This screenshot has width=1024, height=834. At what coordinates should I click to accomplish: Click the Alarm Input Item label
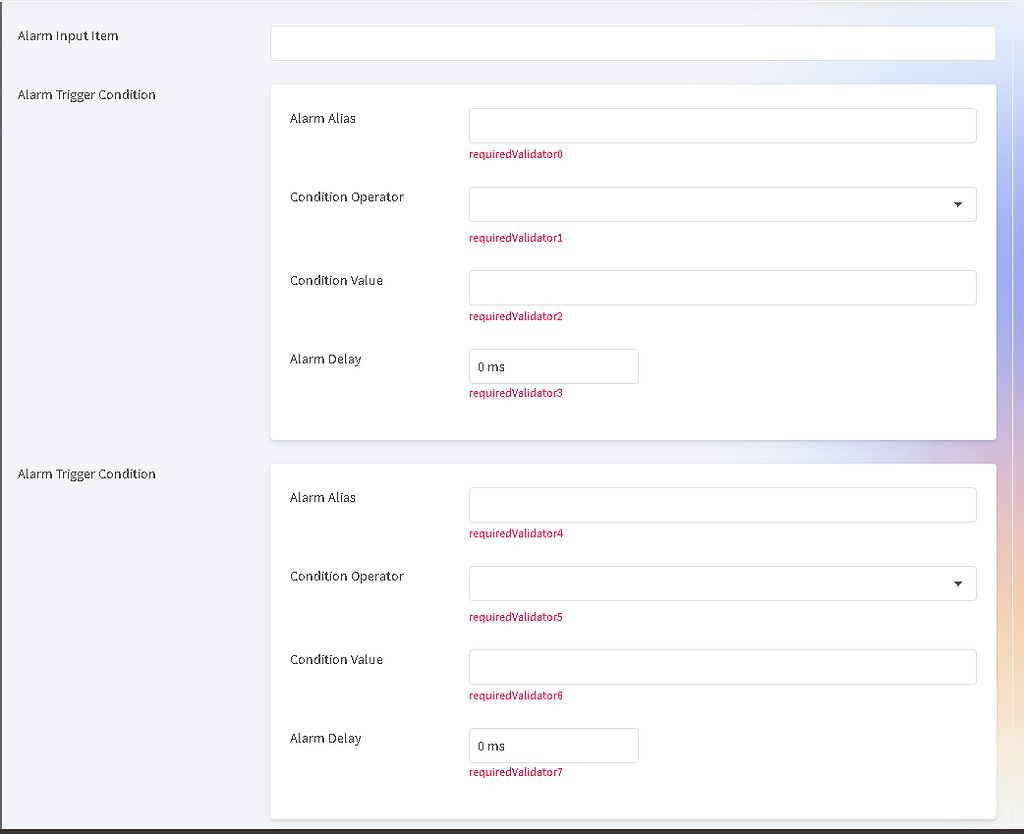(x=68, y=36)
